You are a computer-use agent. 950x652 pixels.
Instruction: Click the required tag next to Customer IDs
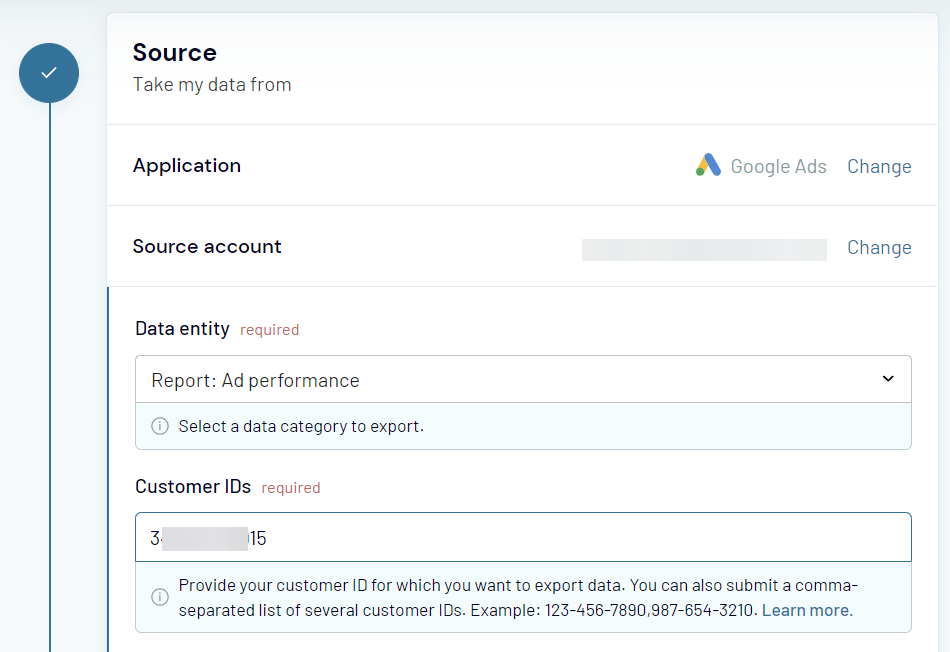point(291,488)
